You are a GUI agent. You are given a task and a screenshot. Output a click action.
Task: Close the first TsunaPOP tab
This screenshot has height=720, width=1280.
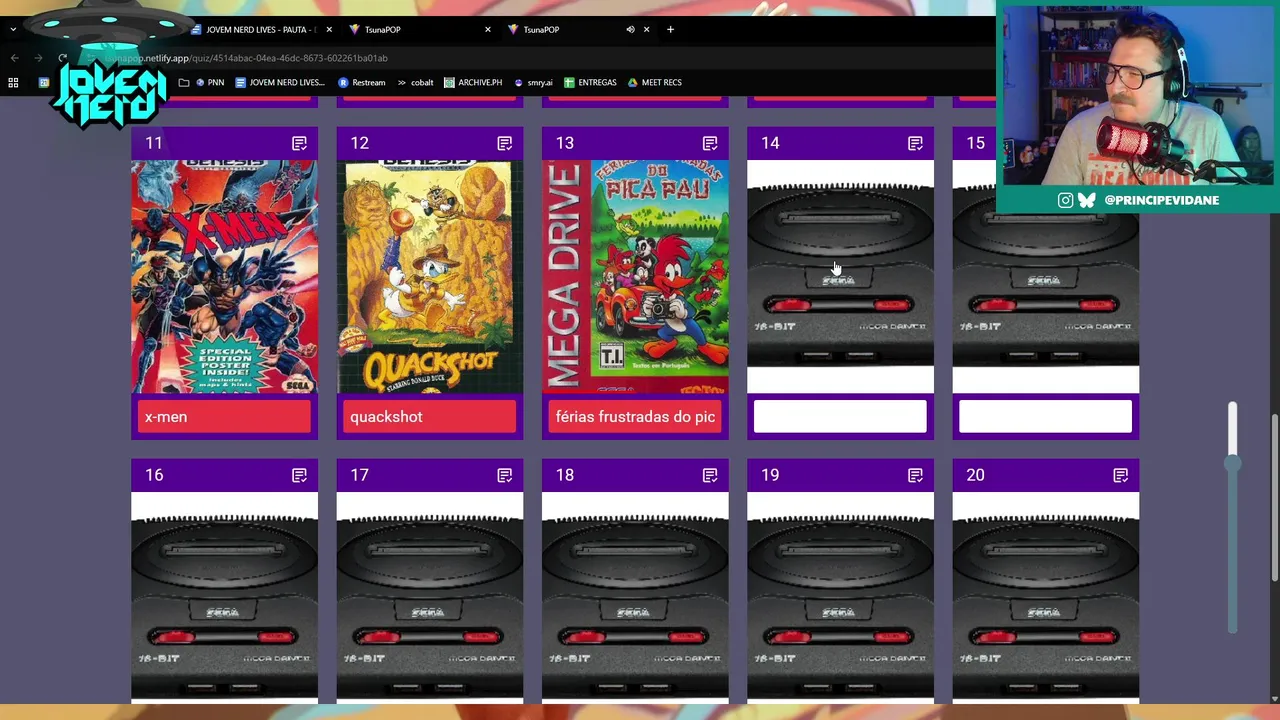point(487,30)
